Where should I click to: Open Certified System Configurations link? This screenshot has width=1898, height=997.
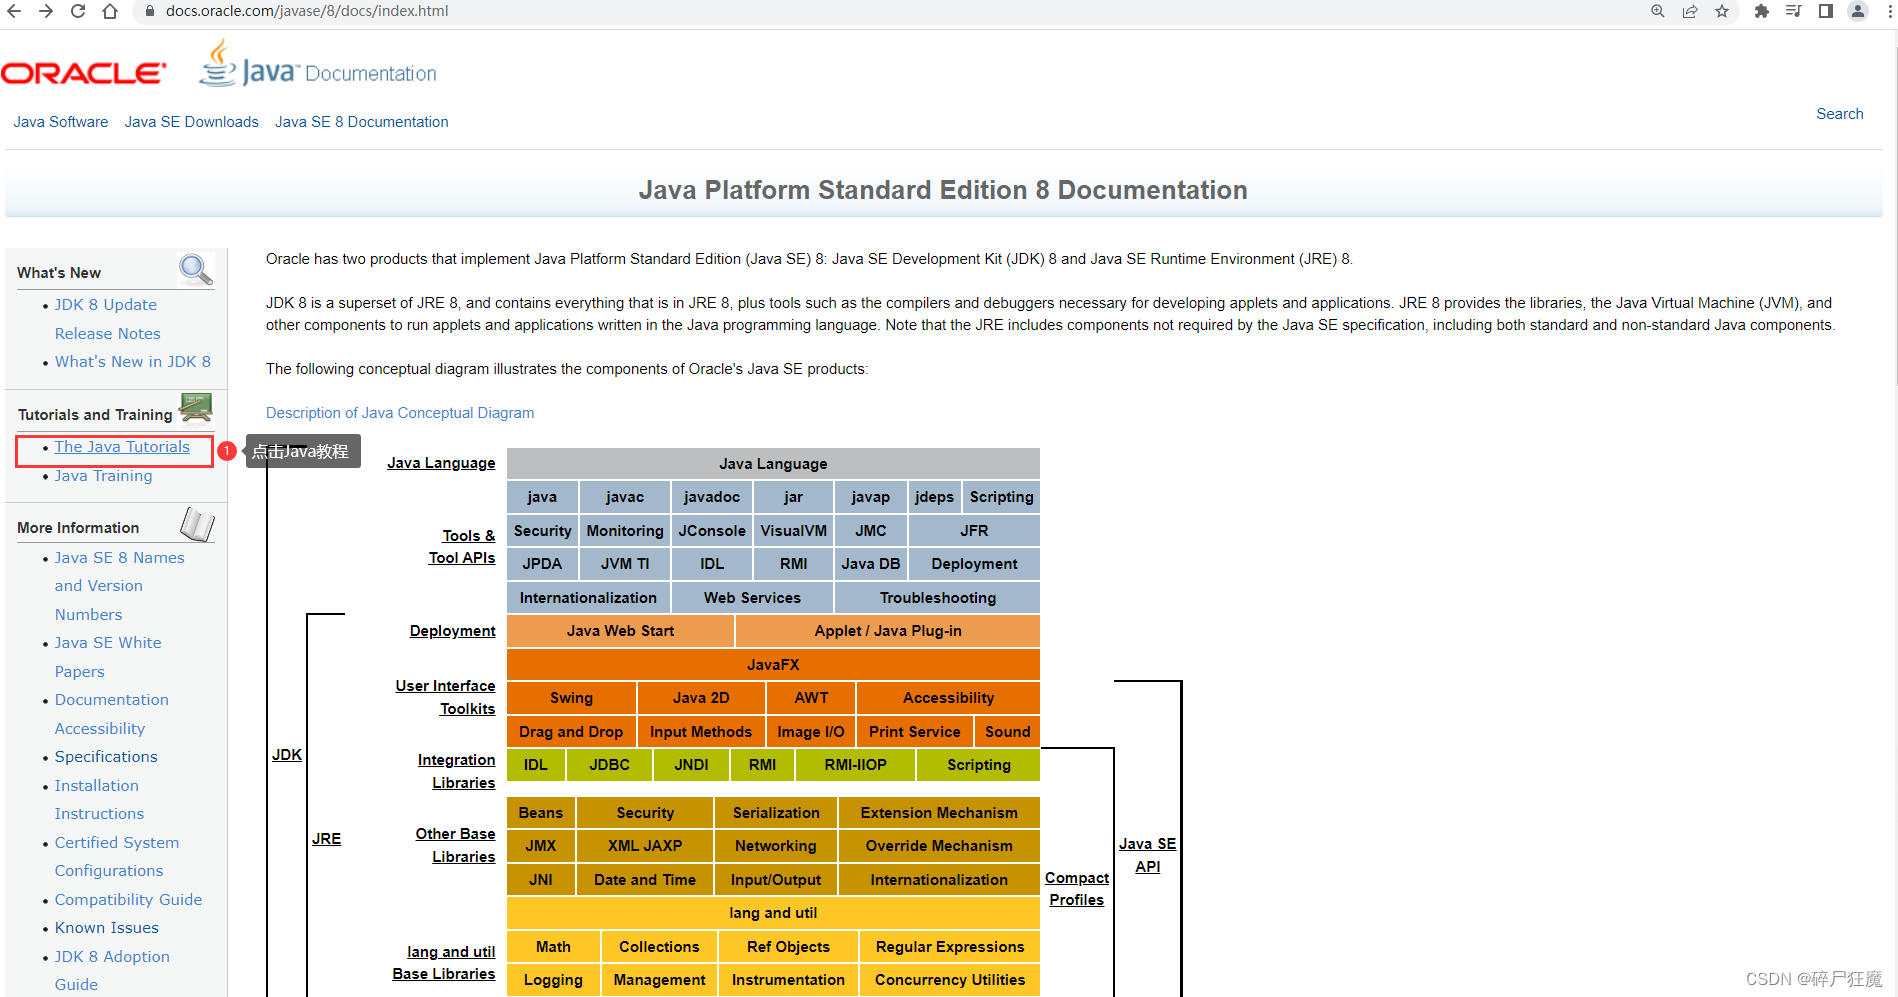click(x=117, y=857)
